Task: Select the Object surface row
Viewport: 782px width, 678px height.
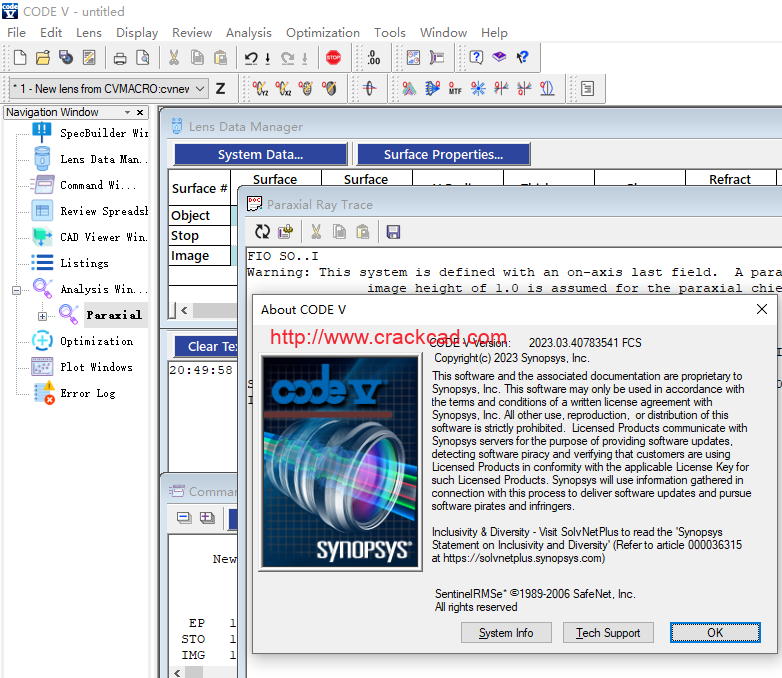Action: point(199,216)
